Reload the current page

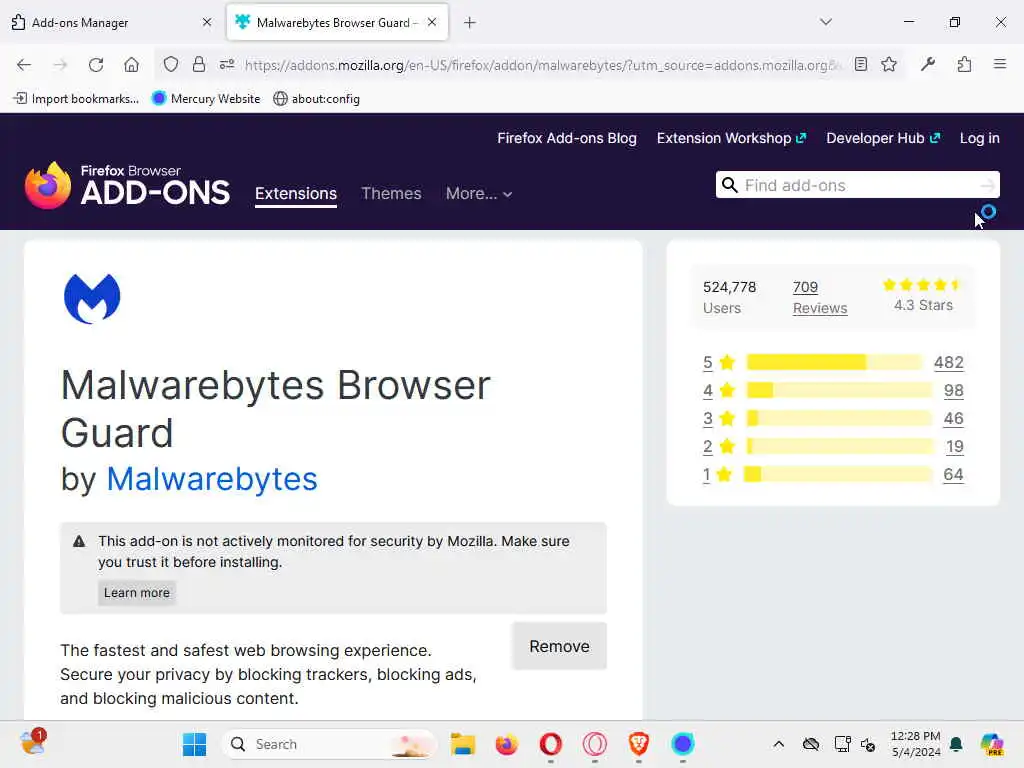tap(96, 65)
